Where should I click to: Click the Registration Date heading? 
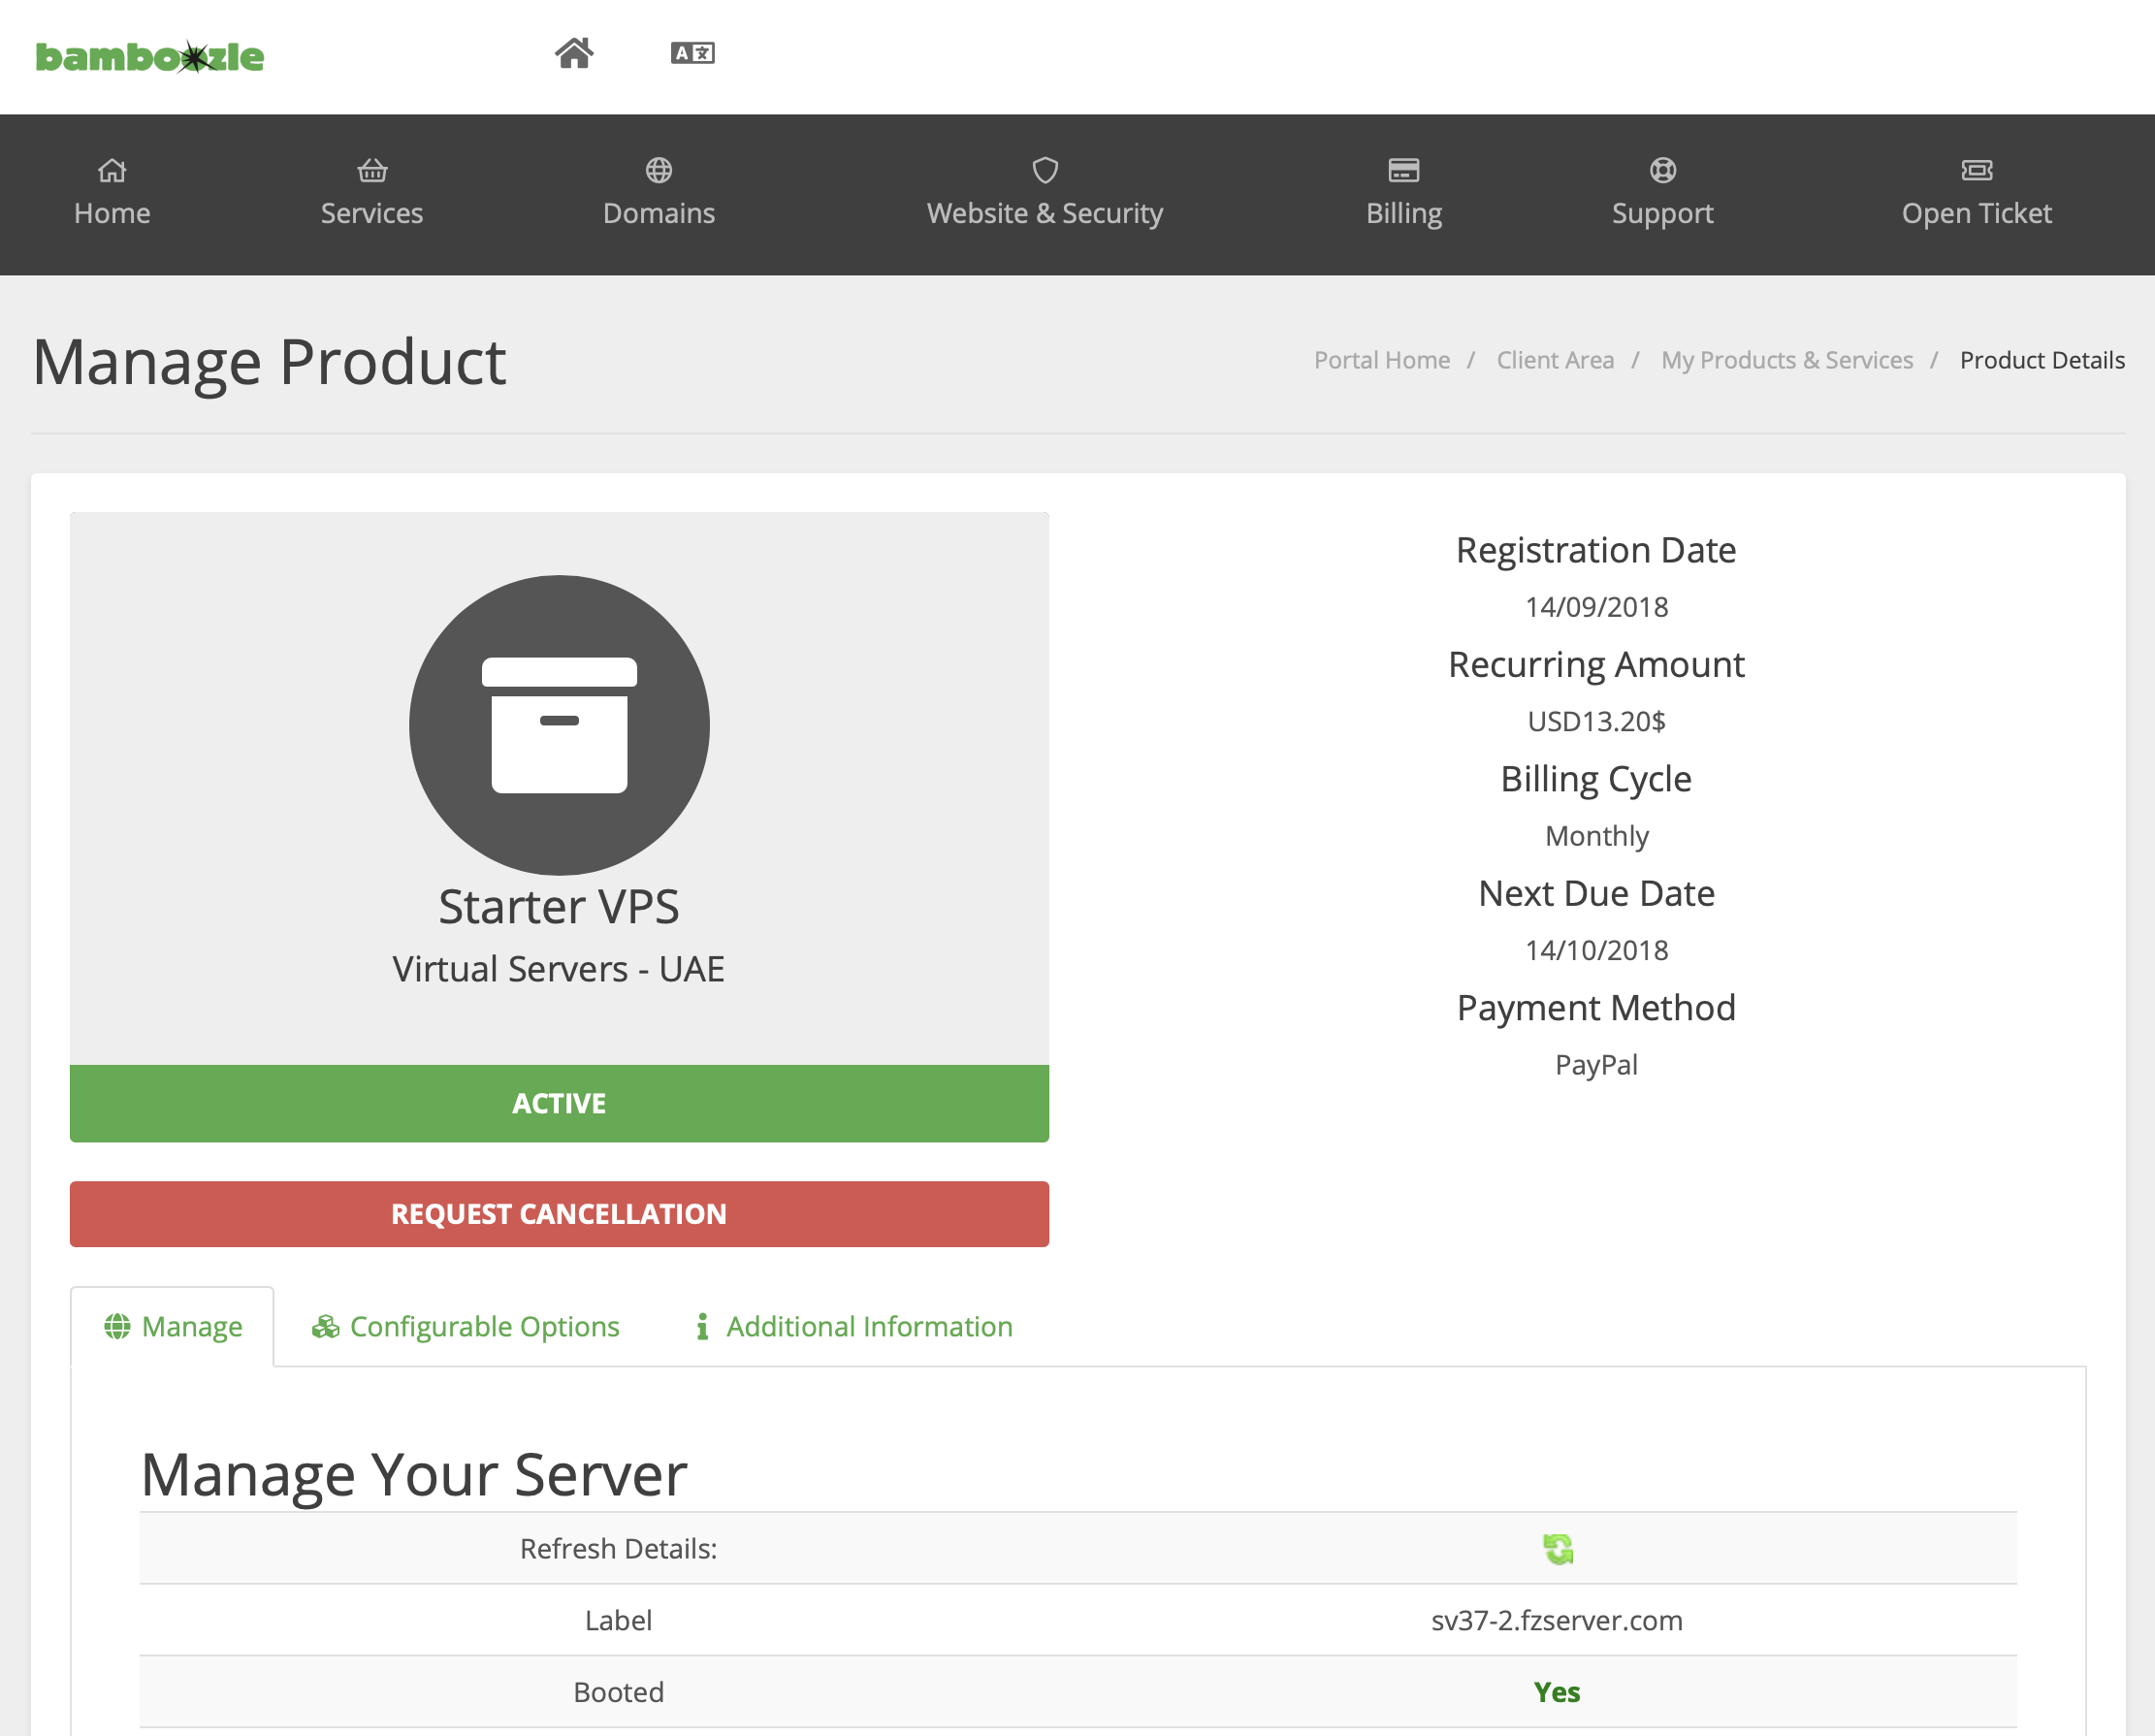tap(1596, 550)
